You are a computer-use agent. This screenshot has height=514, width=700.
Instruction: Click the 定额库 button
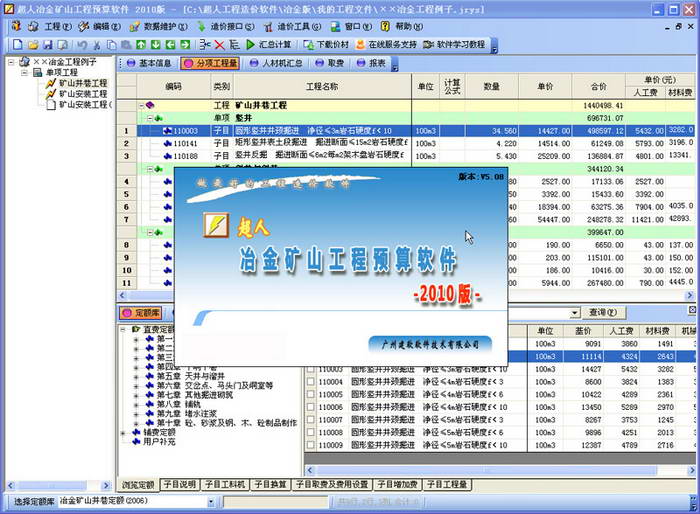[142, 313]
